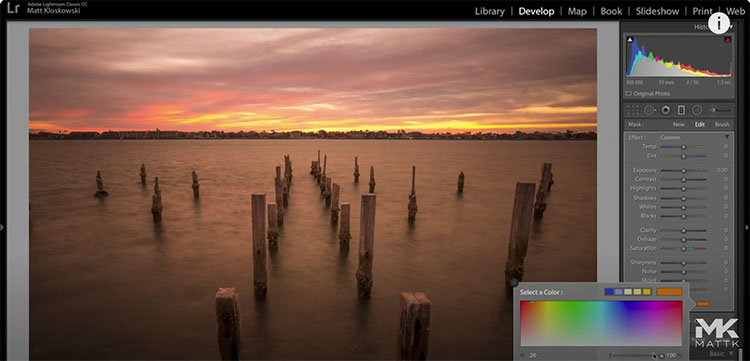The width and height of the screenshot is (750, 361).
Task: Collapse the right panel side arrow
Action: 747,227
